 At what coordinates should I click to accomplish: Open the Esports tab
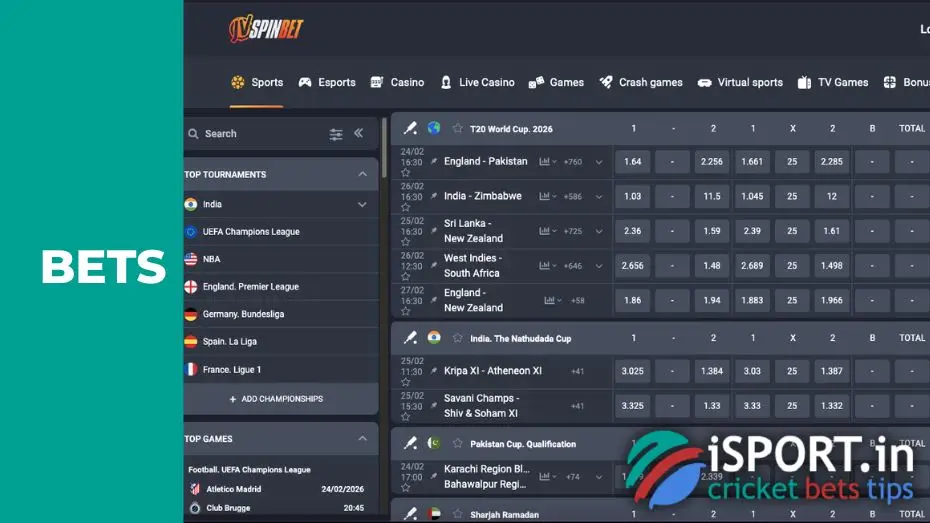point(327,82)
